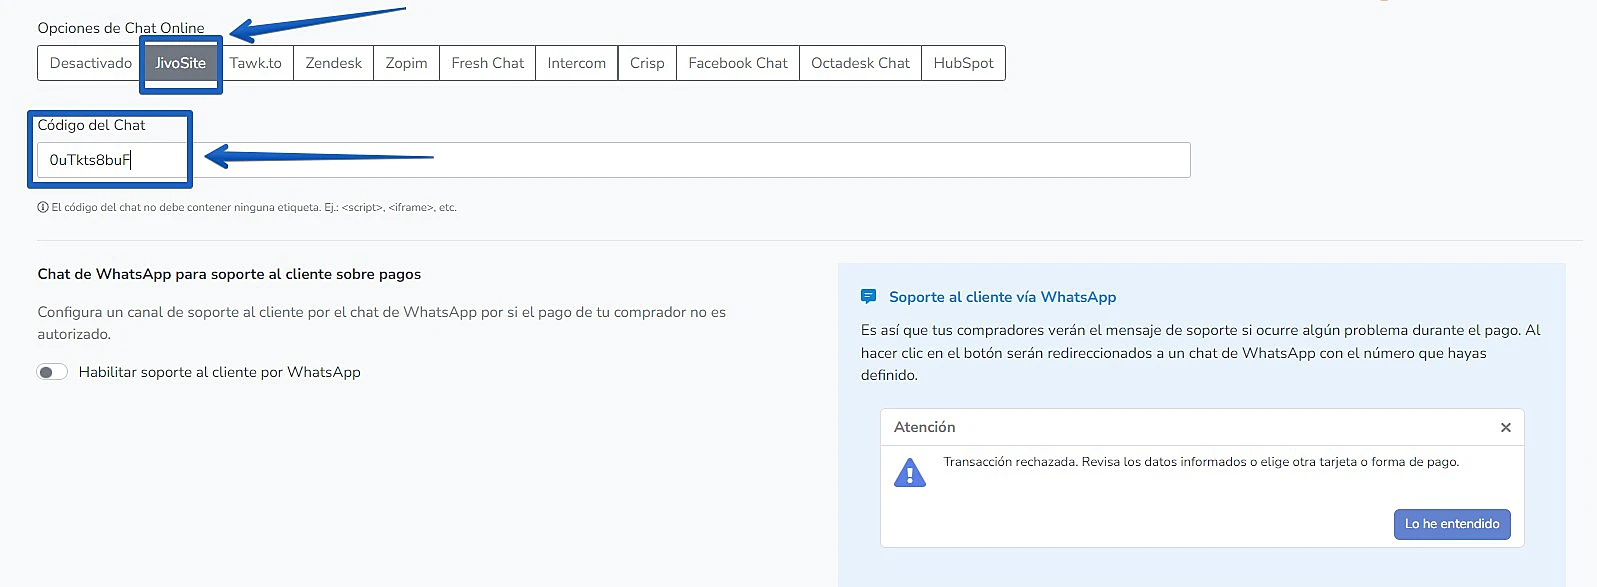Switch chat provider to Zendesk
The width and height of the screenshot is (1597, 587).
point(333,63)
